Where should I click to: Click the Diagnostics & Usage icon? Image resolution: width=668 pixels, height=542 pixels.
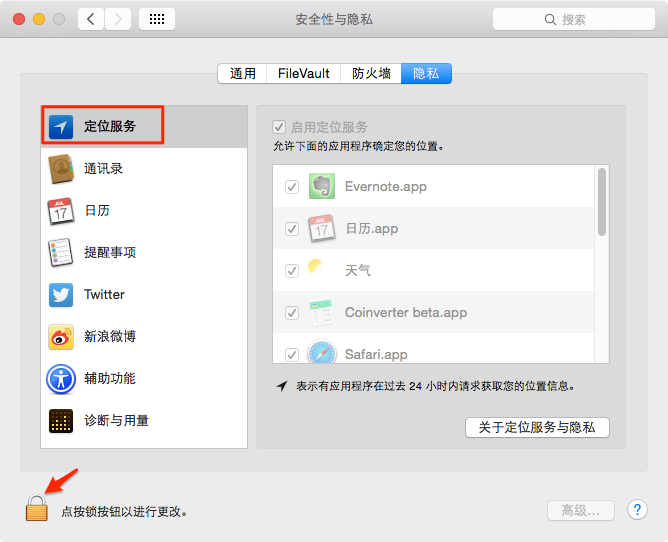[x=60, y=421]
